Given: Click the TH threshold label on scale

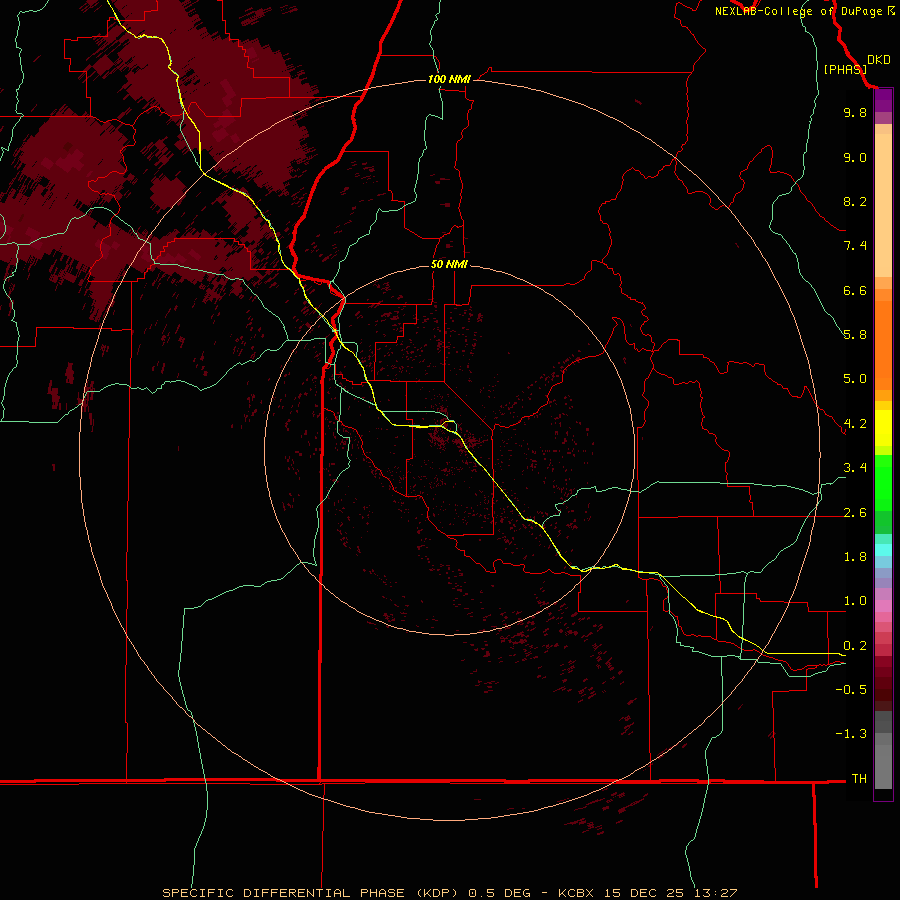Looking at the screenshot, I should pyautogui.click(x=859, y=779).
